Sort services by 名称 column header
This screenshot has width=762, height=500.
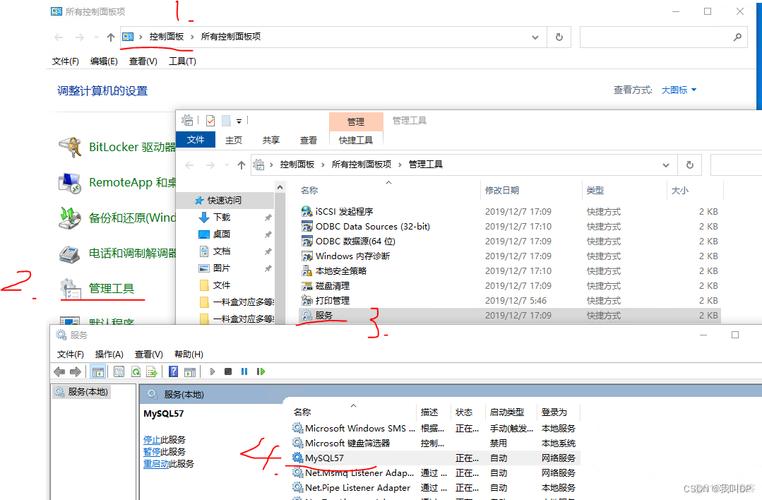[353, 412]
